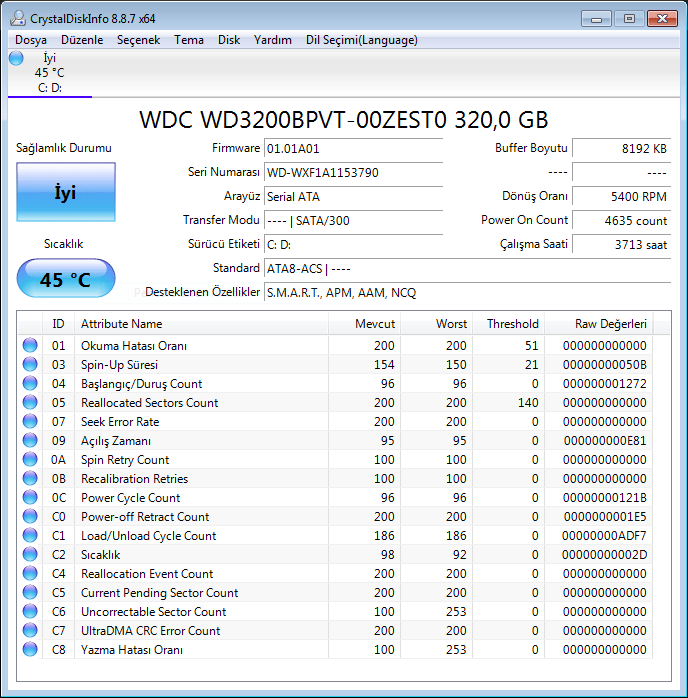Click status orb for Seek Error Rate row

tap(30, 421)
